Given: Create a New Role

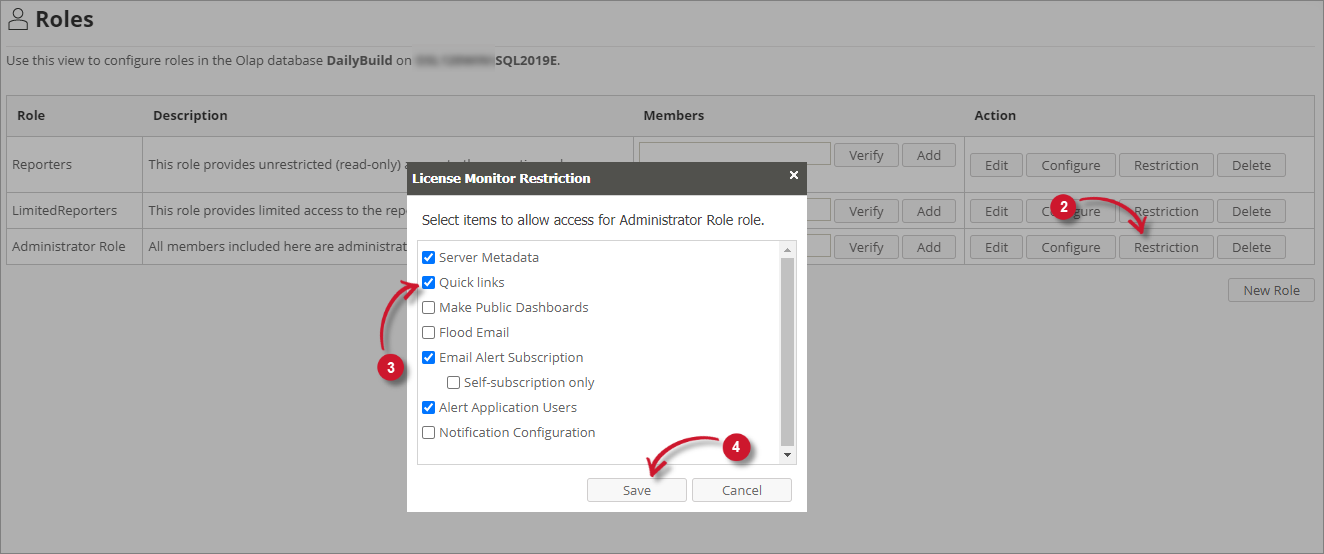Looking at the screenshot, I should tap(1271, 290).
